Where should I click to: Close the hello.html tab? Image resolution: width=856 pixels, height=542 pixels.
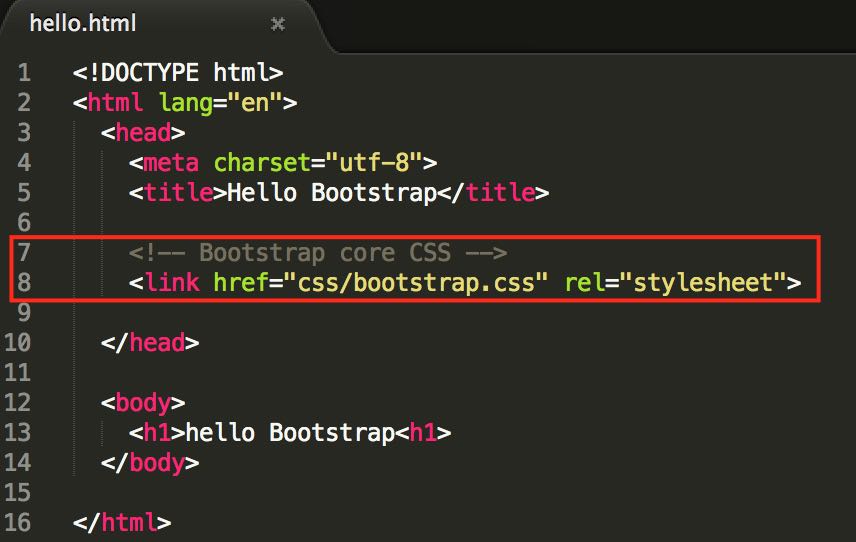(x=278, y=23)
